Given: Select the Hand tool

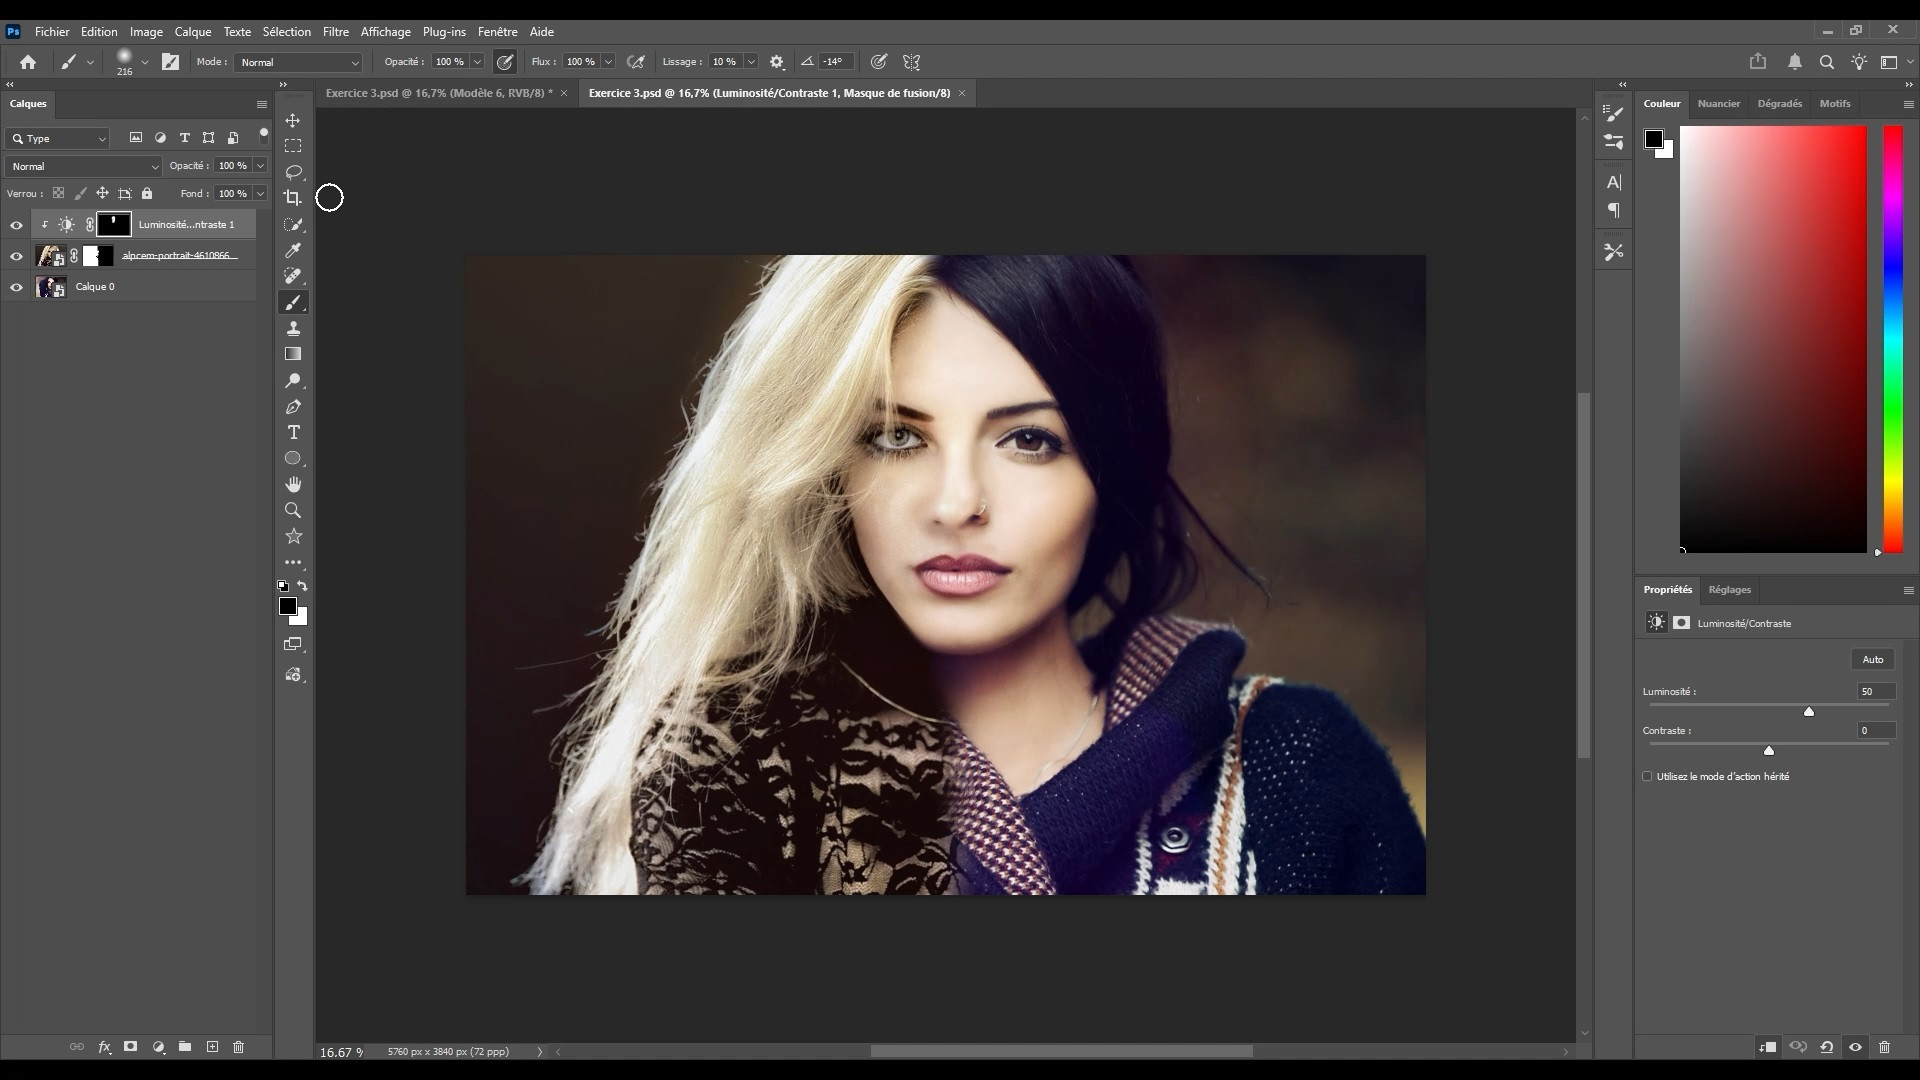Looking at the screenshot, I should tap(293, 485).
